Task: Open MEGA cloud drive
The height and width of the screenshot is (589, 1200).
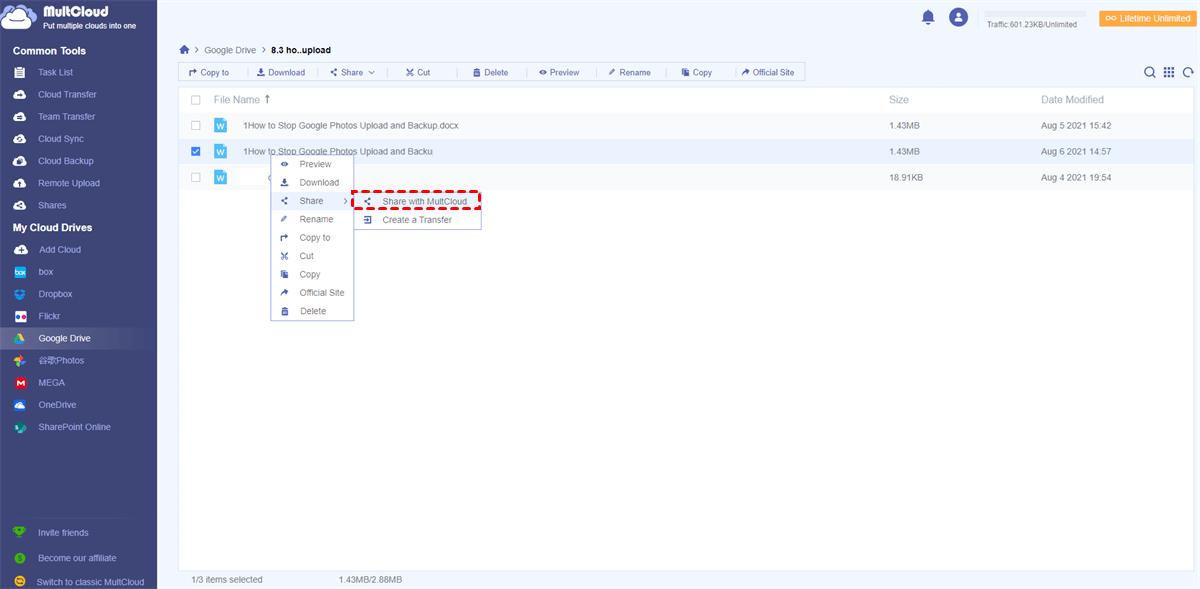Action: [52, 383]
